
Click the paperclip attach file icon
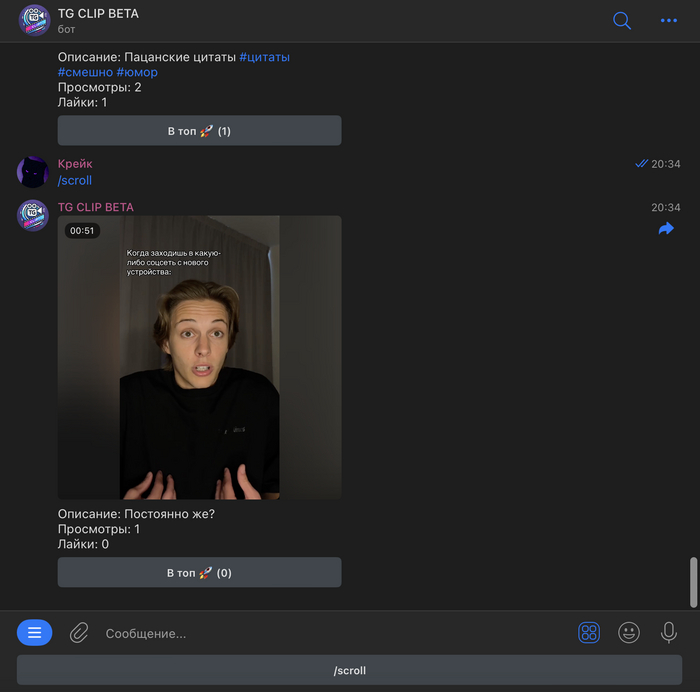[79, 632]
